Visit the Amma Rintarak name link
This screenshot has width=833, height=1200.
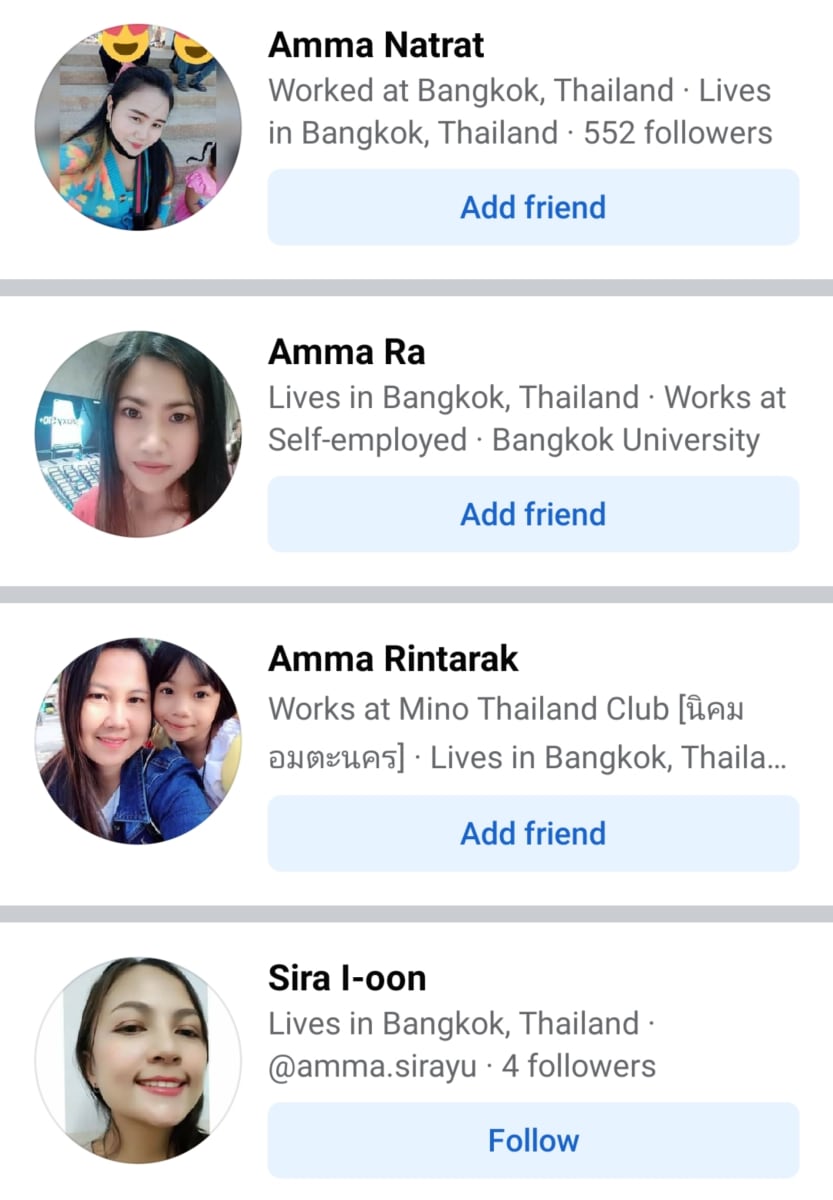click(x=394, y=659)
